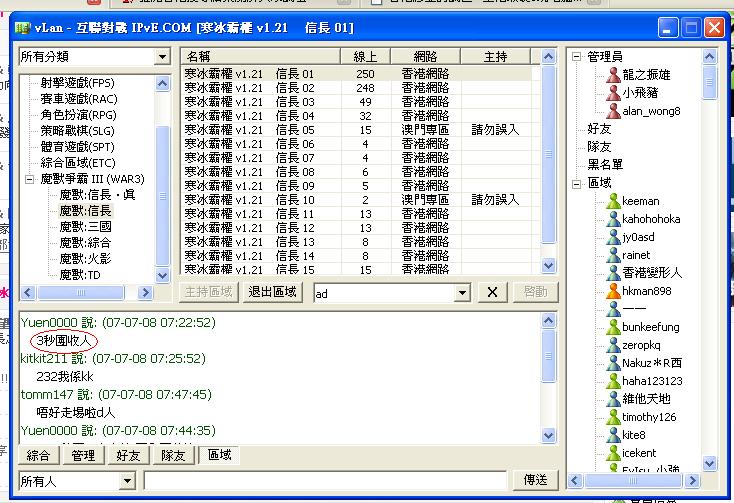
Task: Select alan_wong8's admin user icon
Action: coord(613,111)
